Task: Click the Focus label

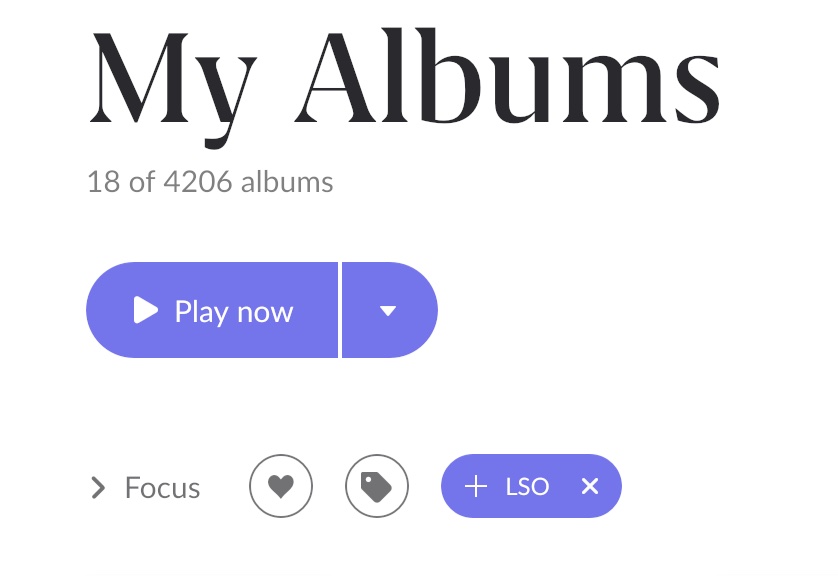Action: (162, 487)
